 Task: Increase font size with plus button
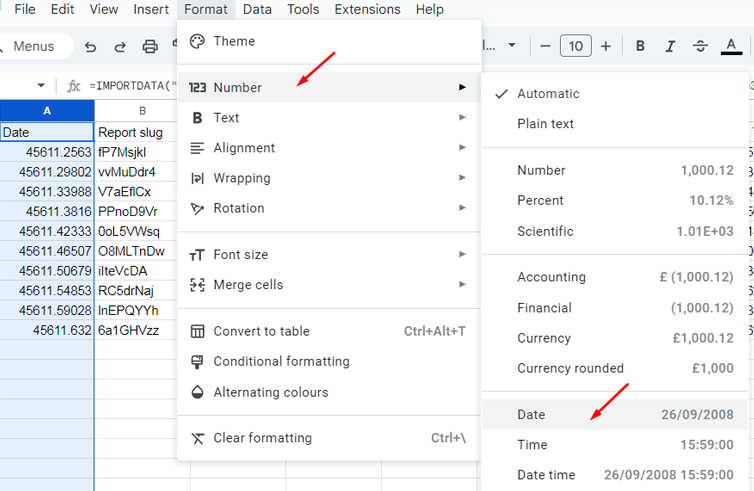pos(606,46)
